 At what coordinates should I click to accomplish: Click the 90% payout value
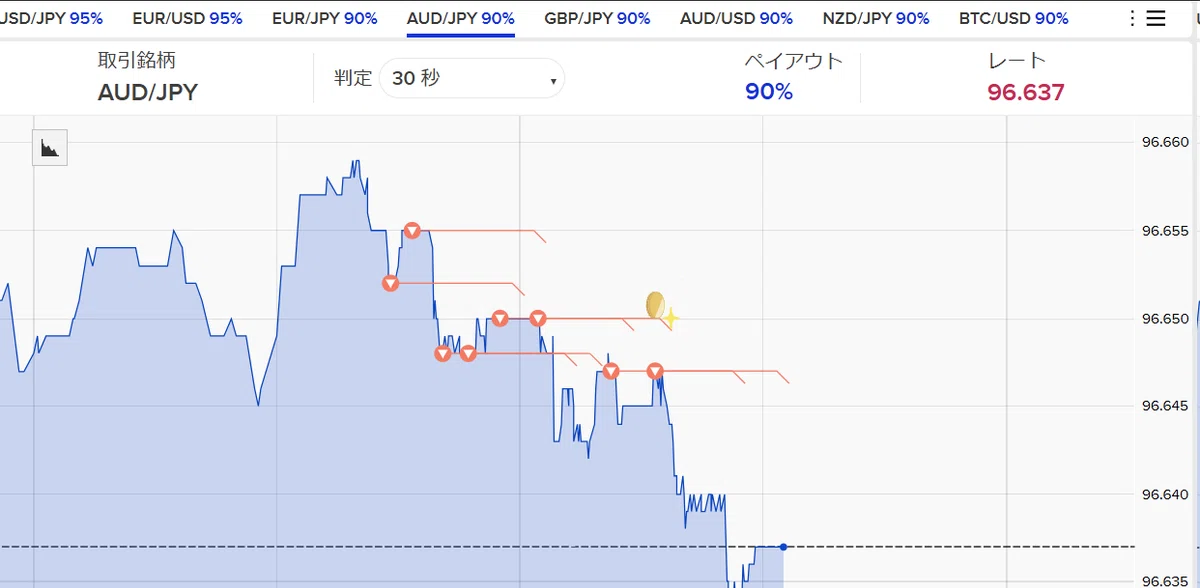click(769, 92)
